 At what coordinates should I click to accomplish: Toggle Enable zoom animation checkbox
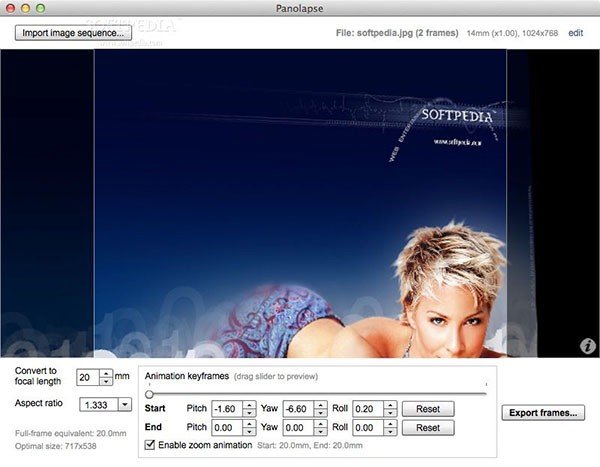click(150, 445)
